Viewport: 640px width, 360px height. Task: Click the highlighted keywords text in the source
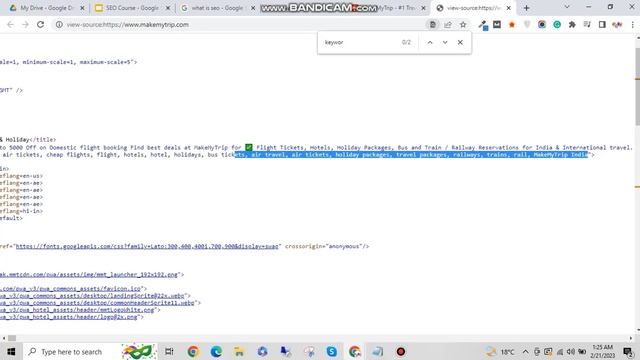(411, 155)
